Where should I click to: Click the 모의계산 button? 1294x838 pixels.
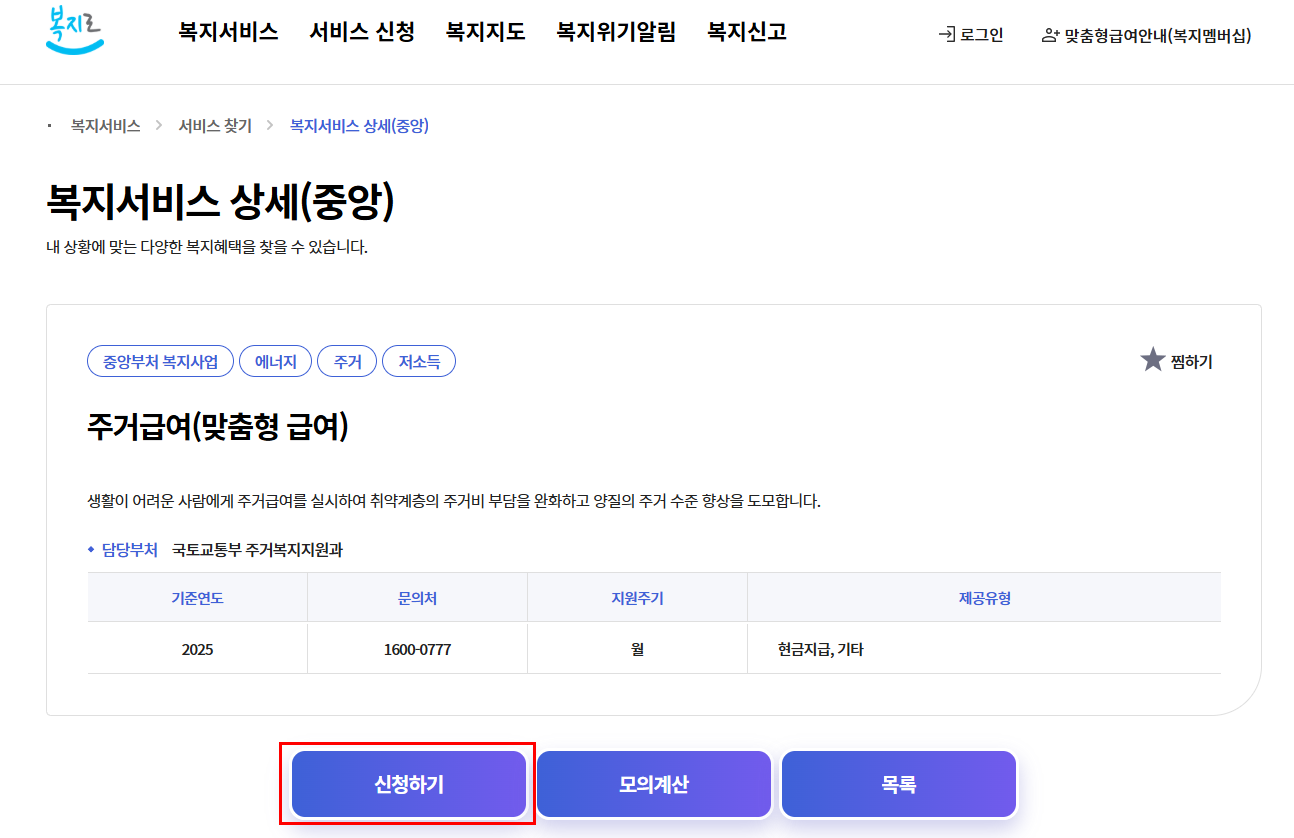coord(654,785)
